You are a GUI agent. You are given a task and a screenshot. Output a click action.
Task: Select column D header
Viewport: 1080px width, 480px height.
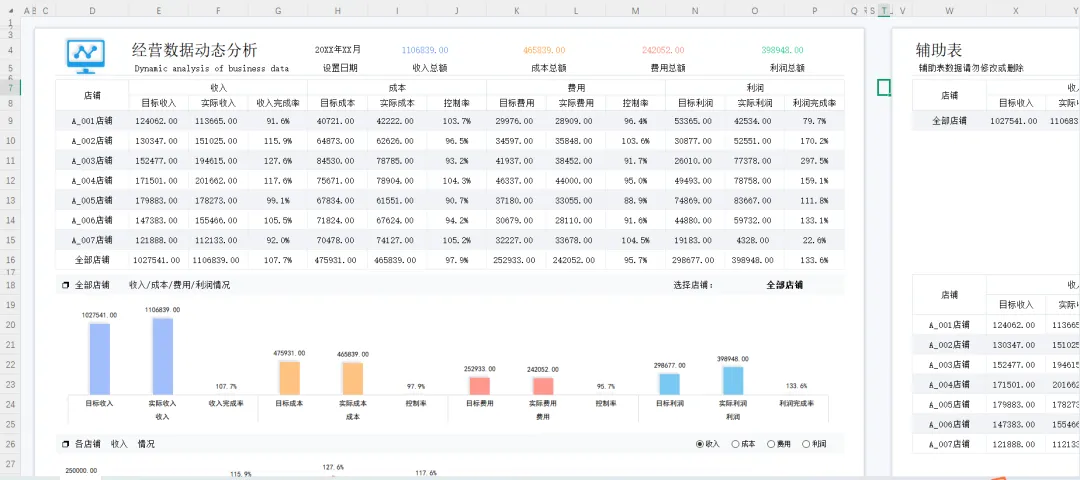[x=92, y=10]
